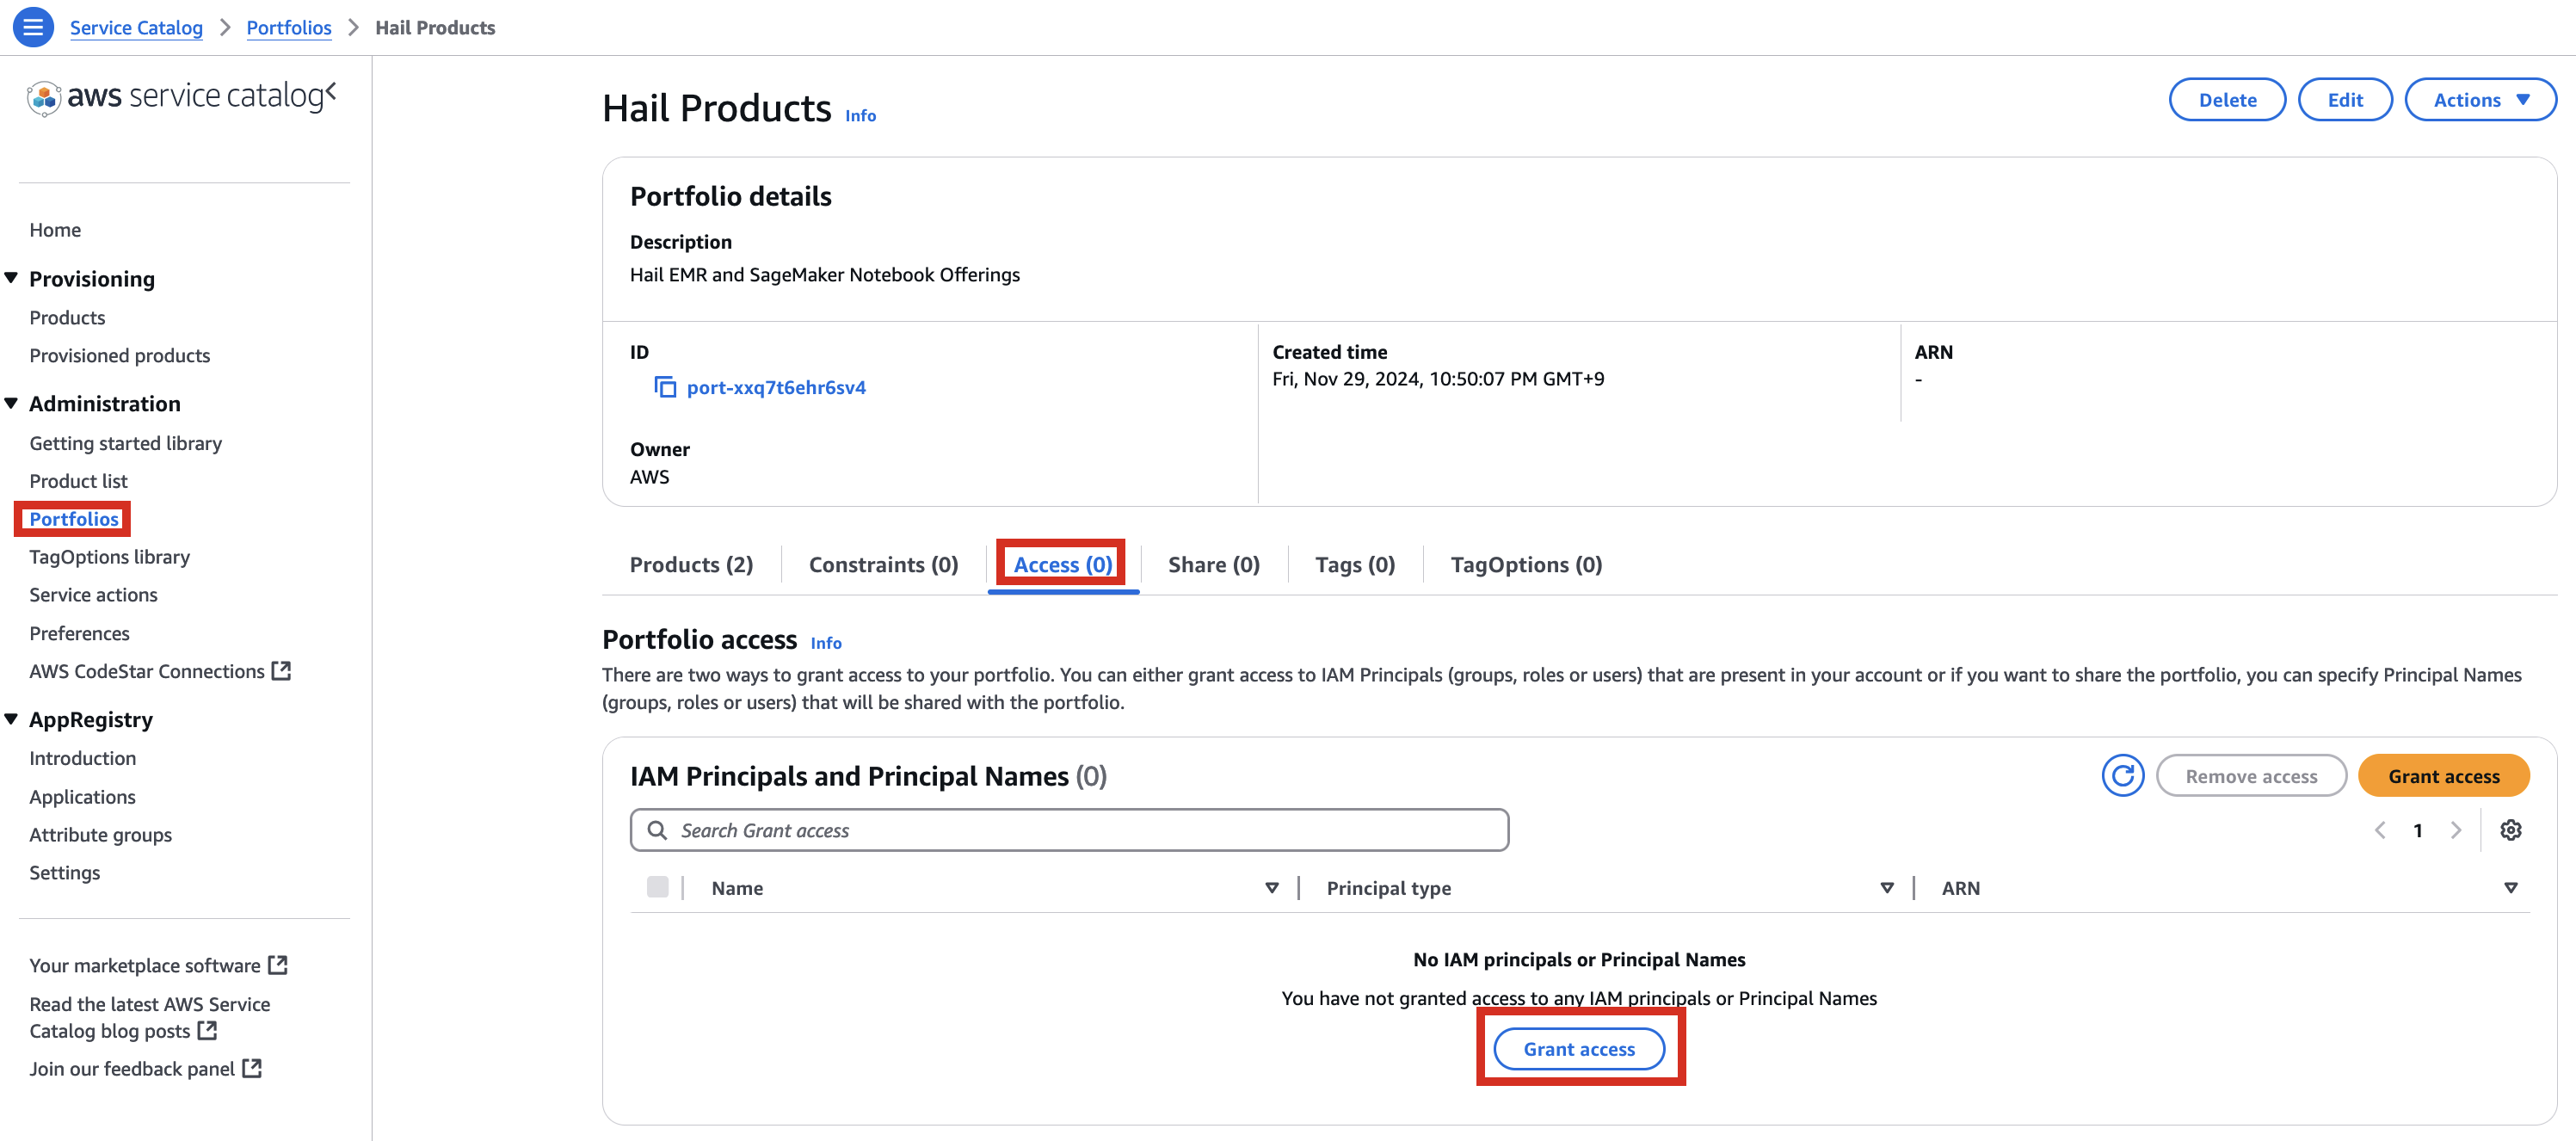Go to Service Catalog breadcrumb

coord(136,27)
